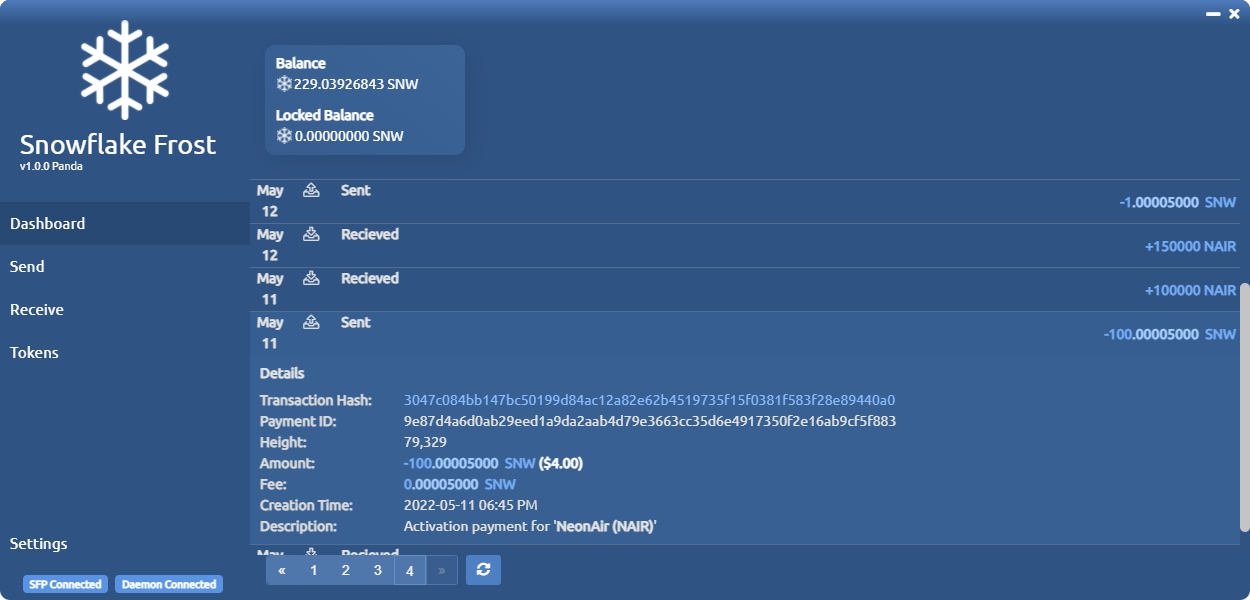Click the refresh transactions button
This screenshot has height=600, width=1250.
click(483, 570)
